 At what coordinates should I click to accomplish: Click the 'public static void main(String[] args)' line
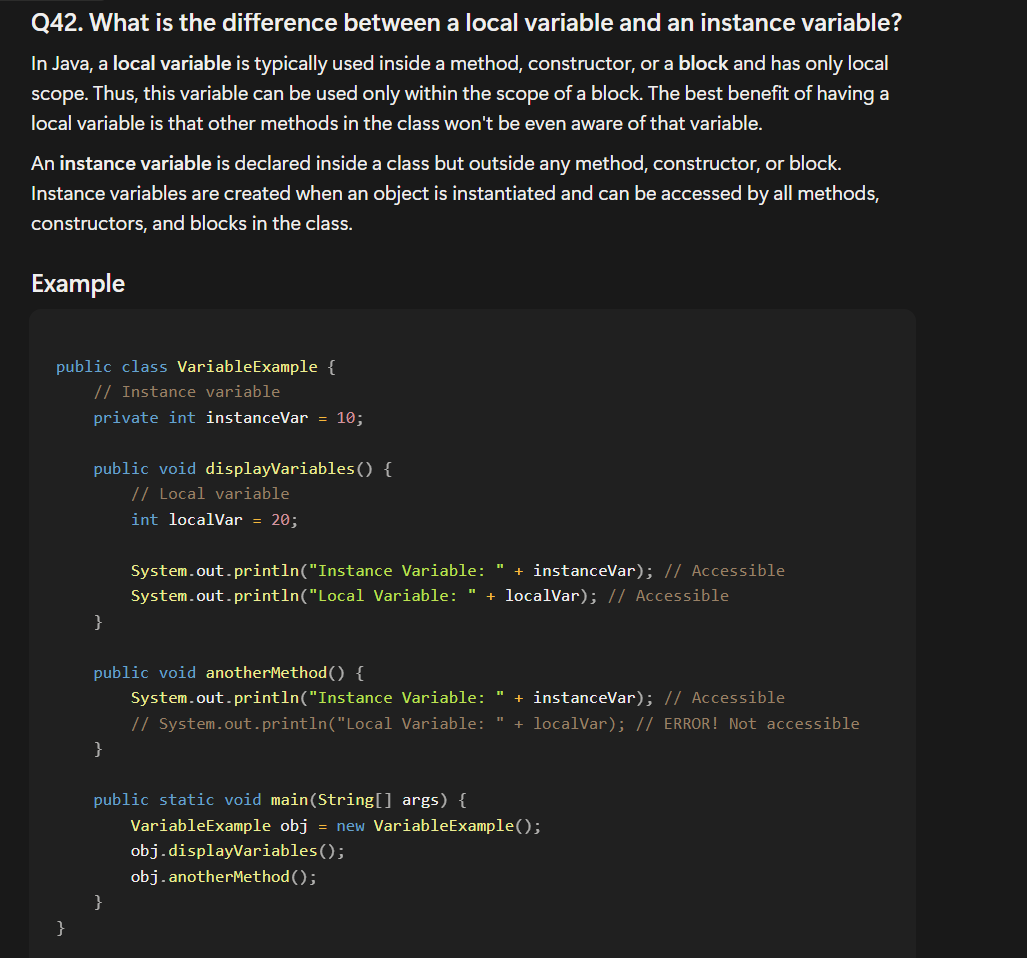pos(280,800)
